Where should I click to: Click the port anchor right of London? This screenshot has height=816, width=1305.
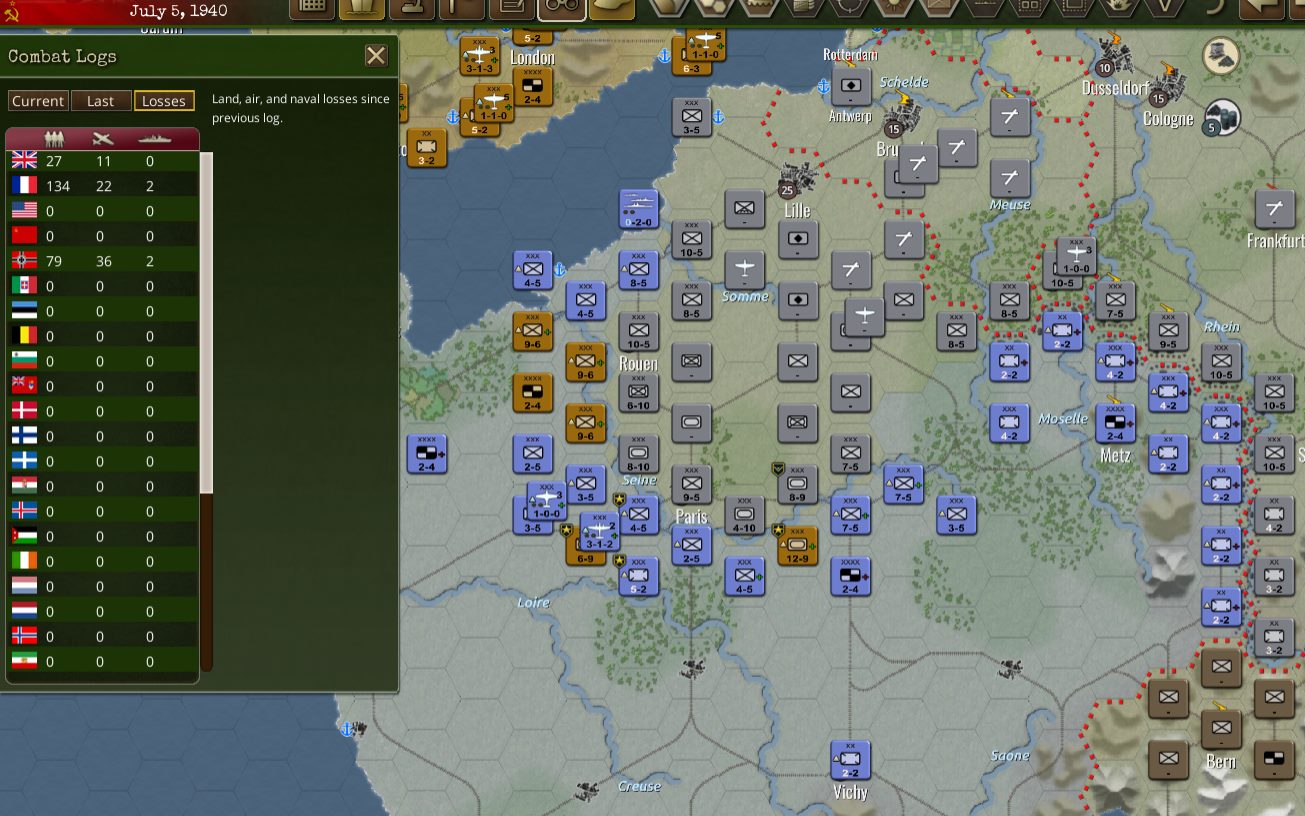pos(664,56)
